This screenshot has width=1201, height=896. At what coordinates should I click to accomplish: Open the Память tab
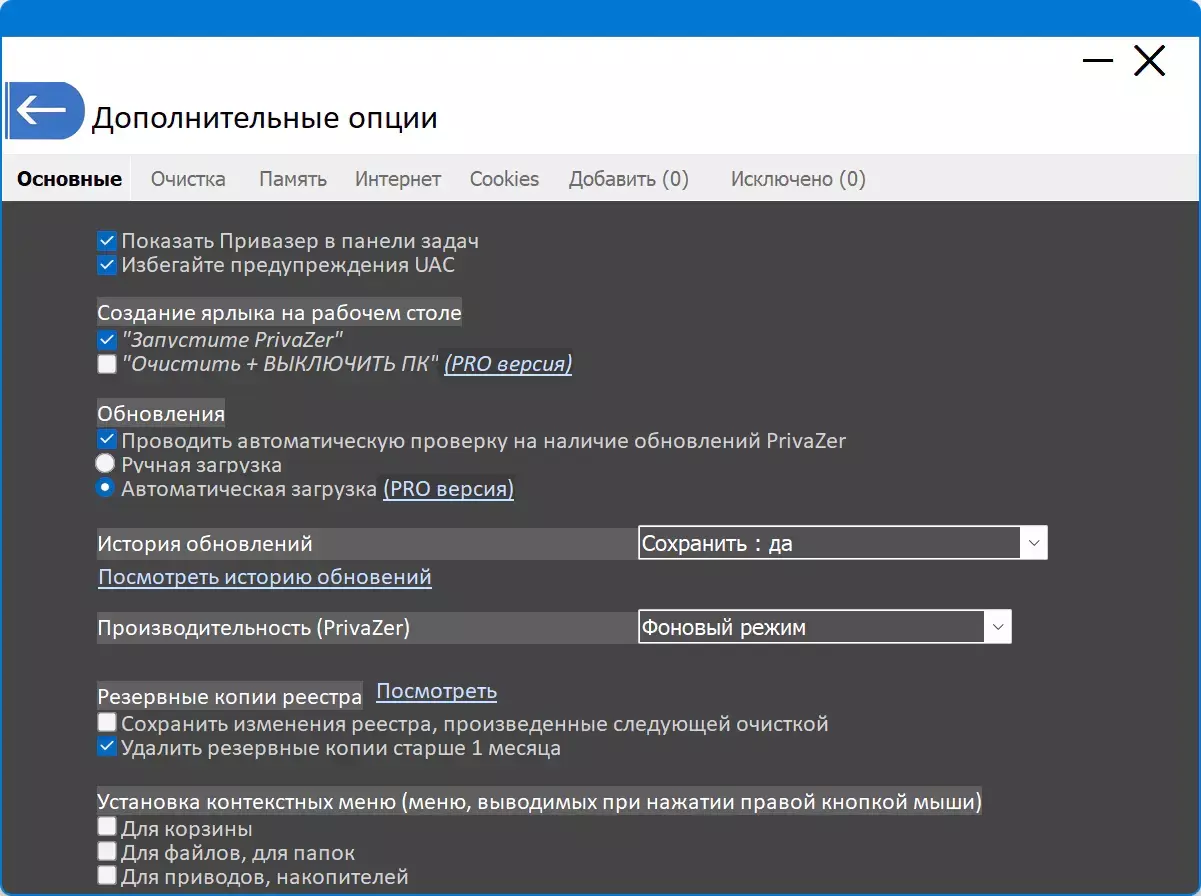click(292, 178)
